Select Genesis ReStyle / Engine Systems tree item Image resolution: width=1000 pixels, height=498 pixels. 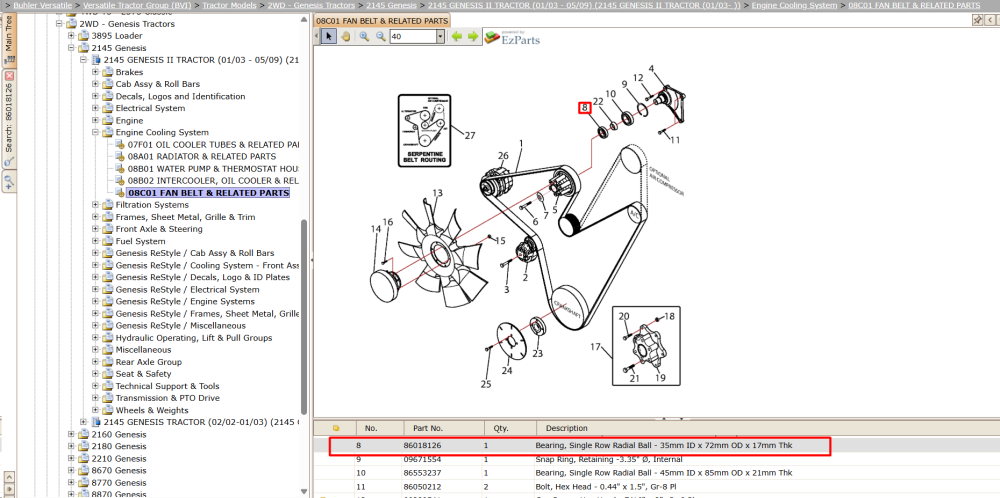point(185,302)
